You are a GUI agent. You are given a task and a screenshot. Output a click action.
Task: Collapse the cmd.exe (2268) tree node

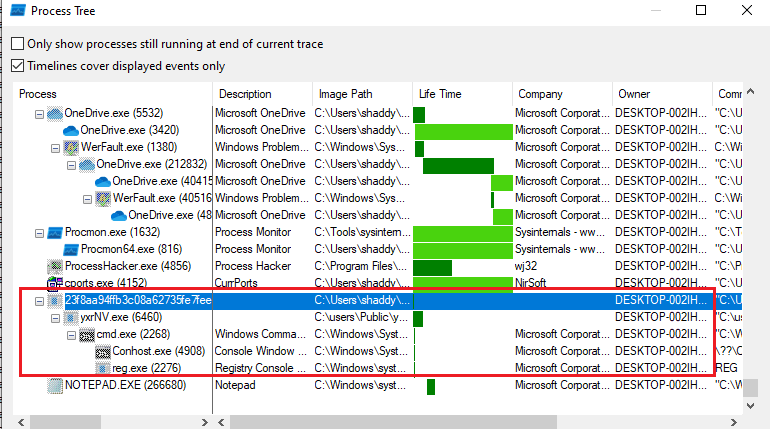point(71,335)
